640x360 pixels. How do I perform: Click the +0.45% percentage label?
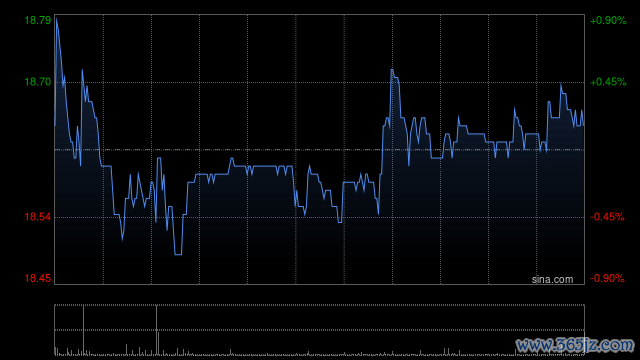point(608,82)
